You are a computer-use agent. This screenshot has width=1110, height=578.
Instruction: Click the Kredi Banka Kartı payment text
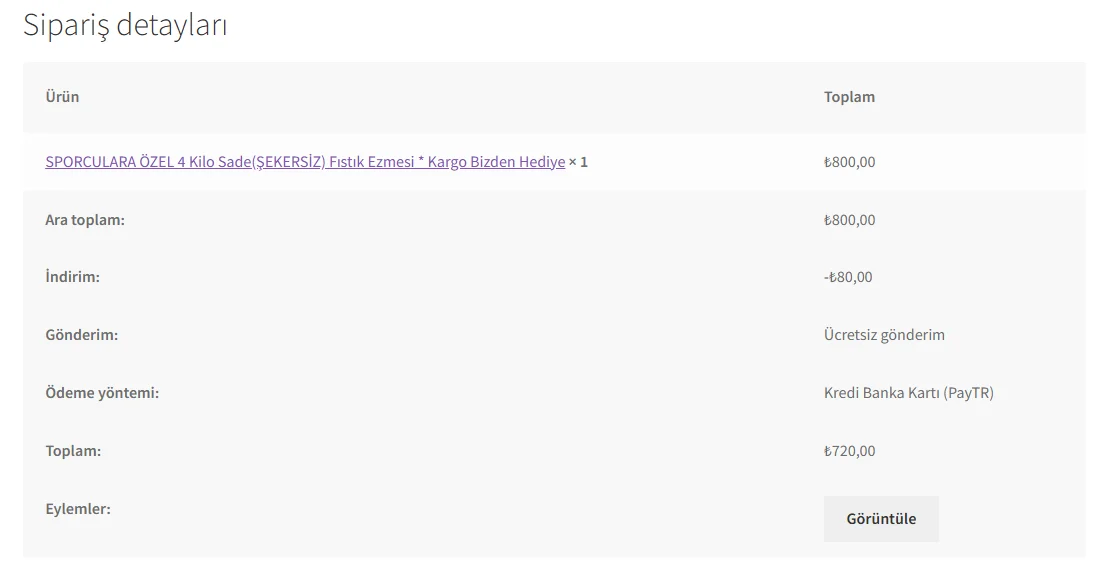(881, 393)
